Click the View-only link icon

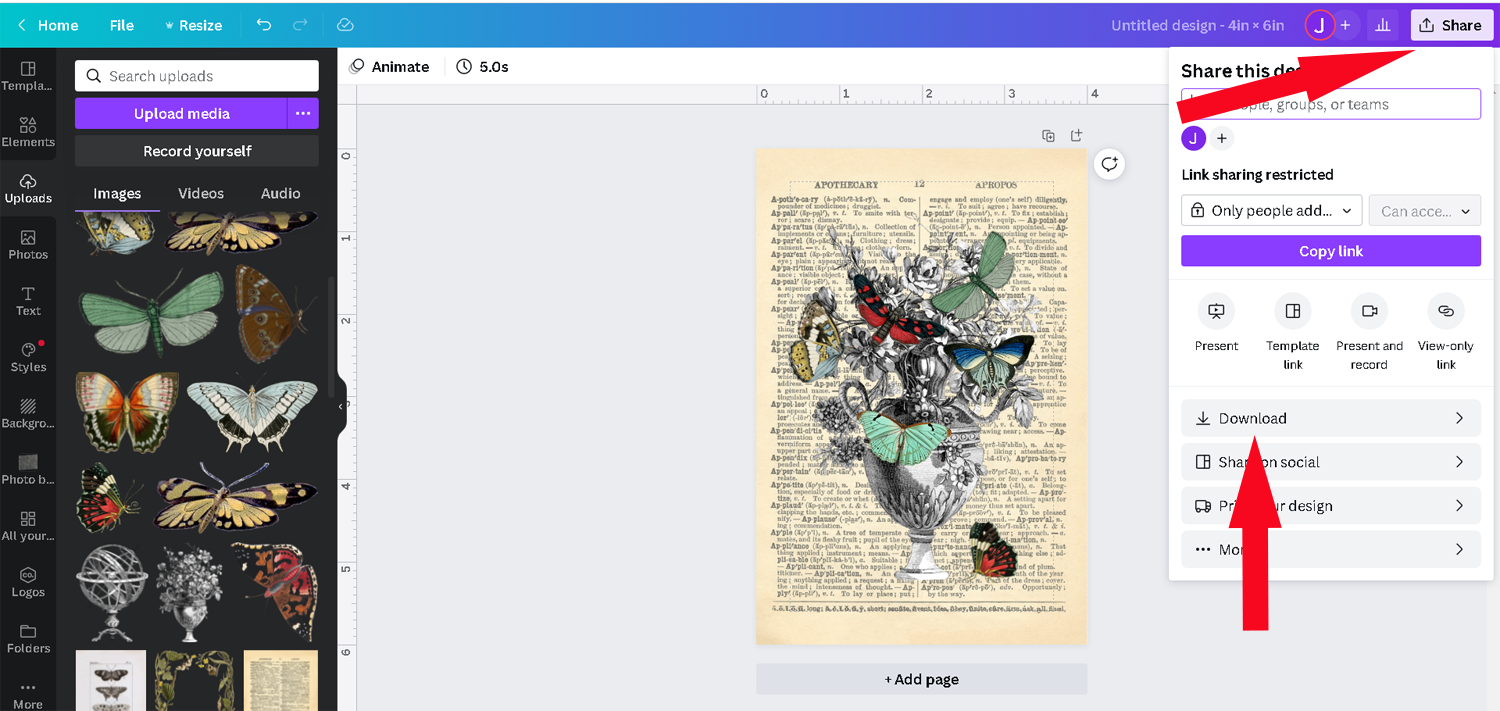pos(1446,311)
